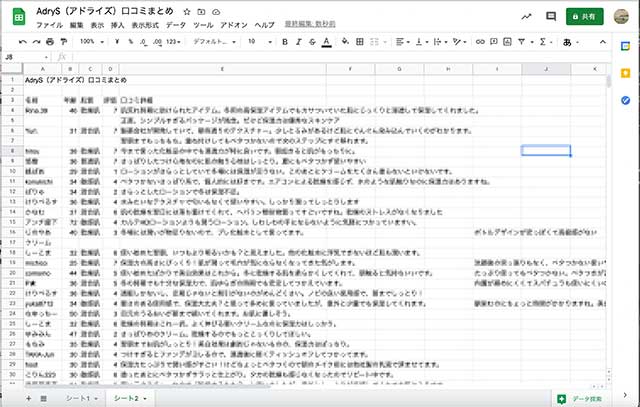Click the name box cell reference

click(x=25, y=57)
